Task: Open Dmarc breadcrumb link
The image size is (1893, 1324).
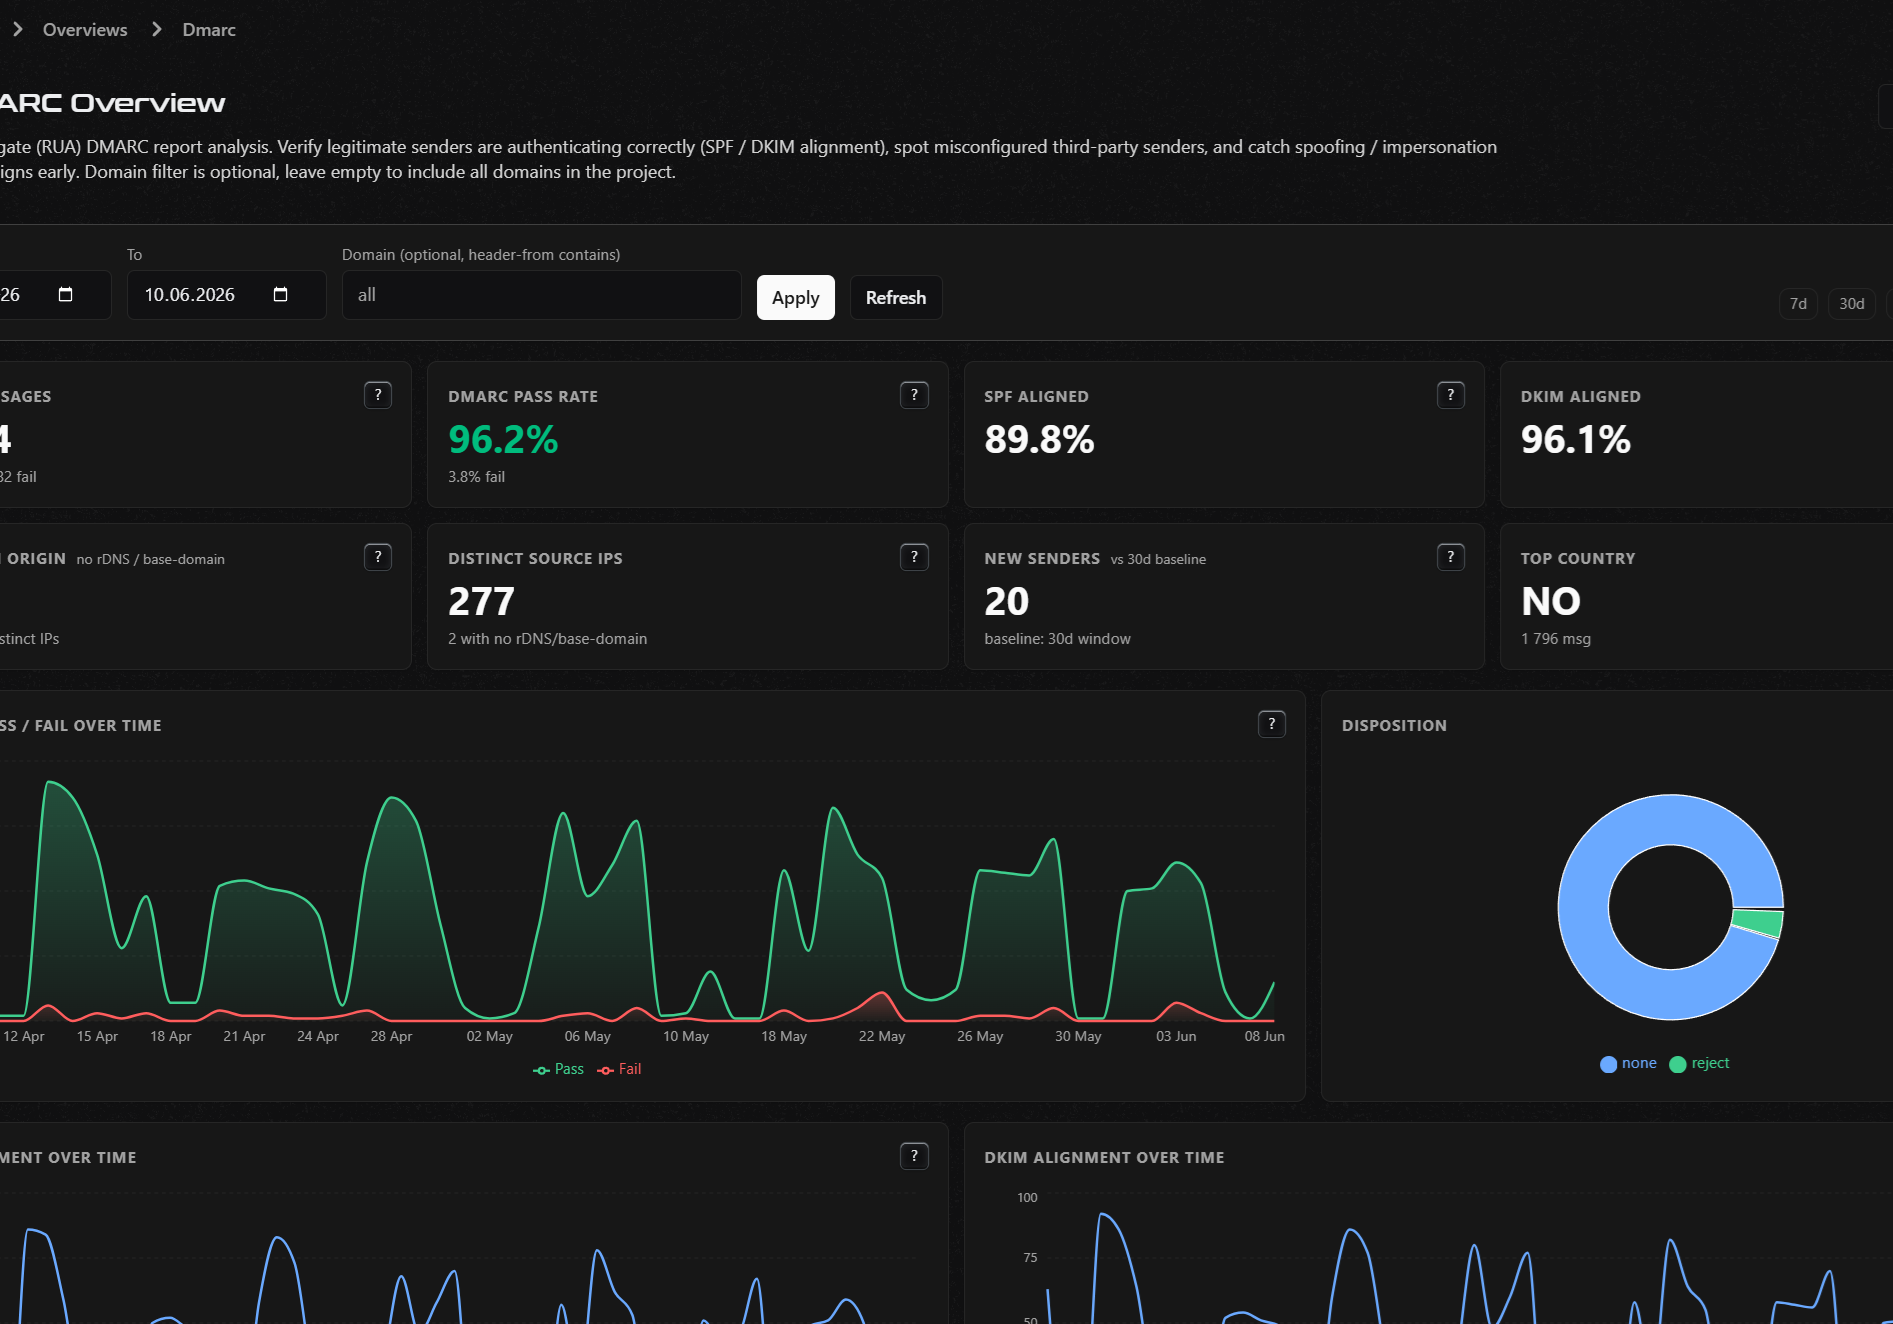Action: pyautogui.click(x=209, y=30)
